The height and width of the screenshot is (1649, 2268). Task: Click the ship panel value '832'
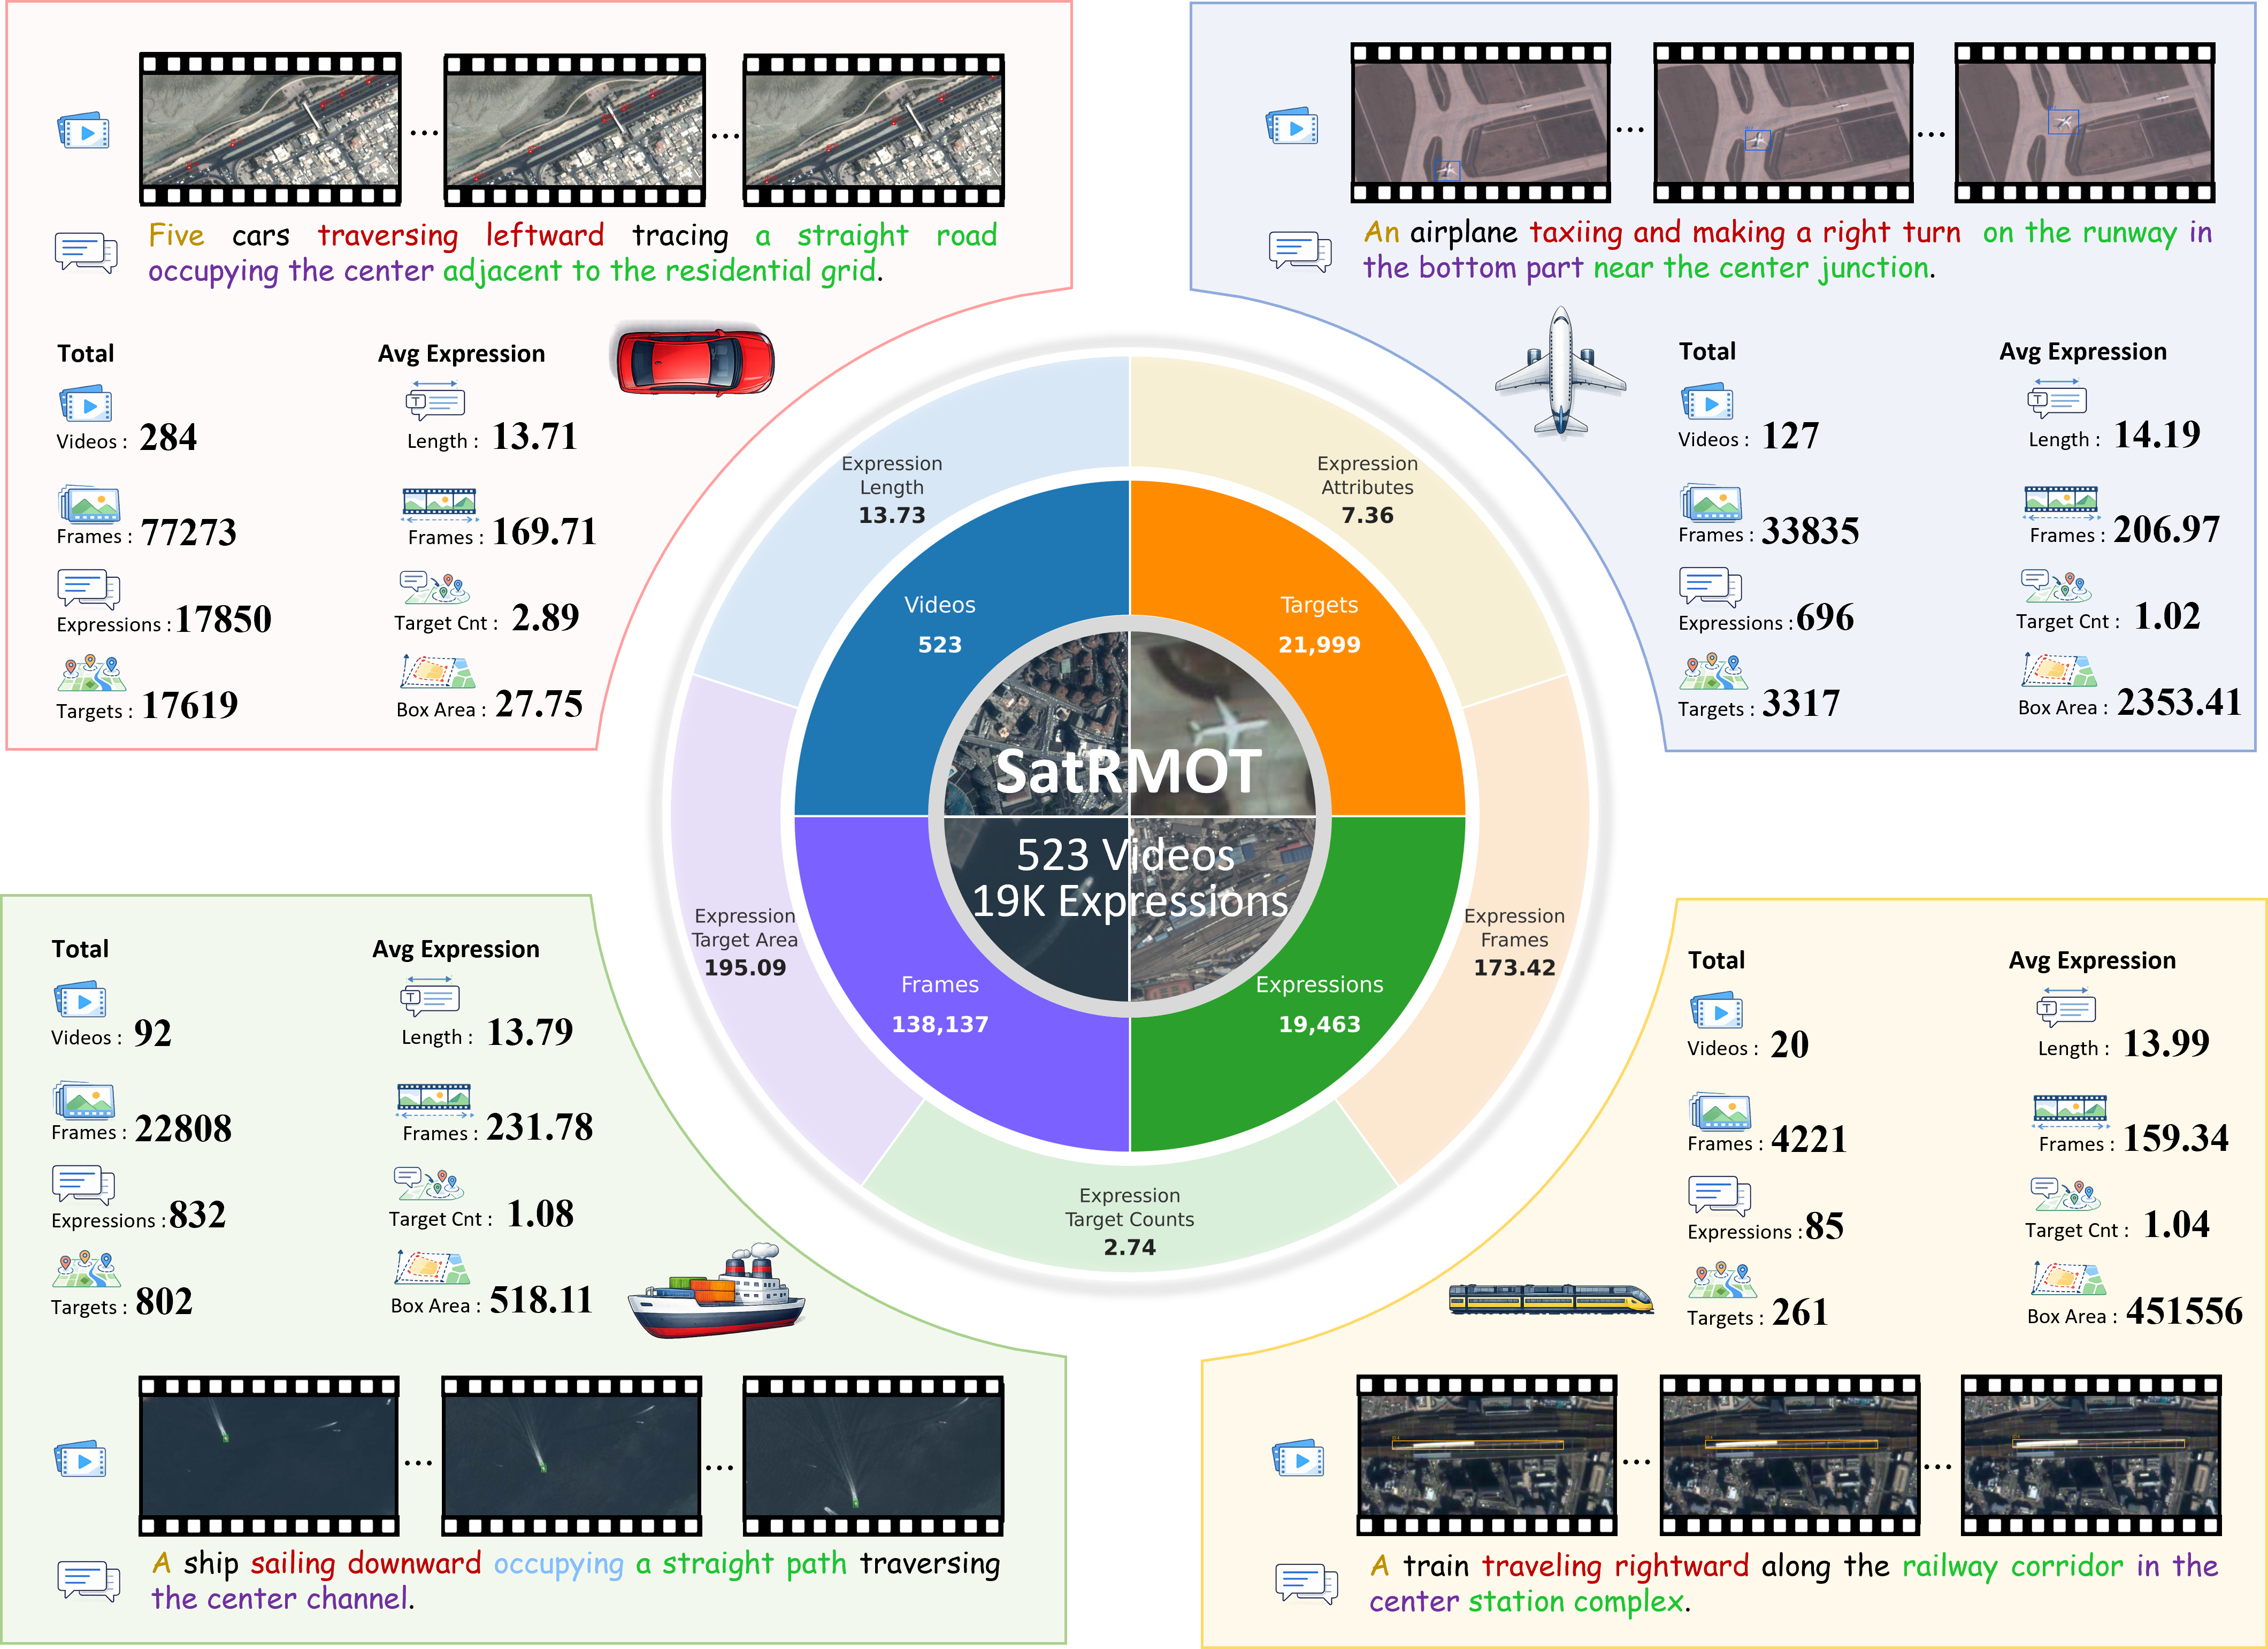pyautogui.click(x=197, y=1215)
